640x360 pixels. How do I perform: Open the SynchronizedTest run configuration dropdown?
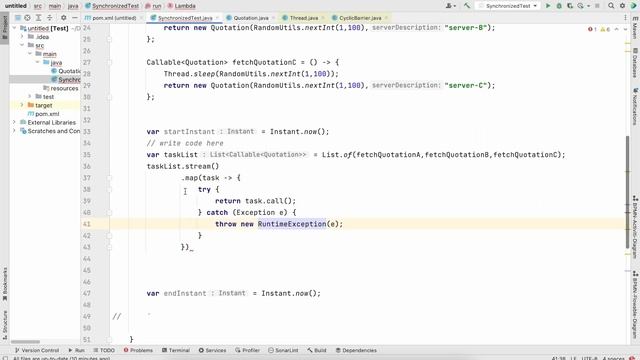[508, 6]
